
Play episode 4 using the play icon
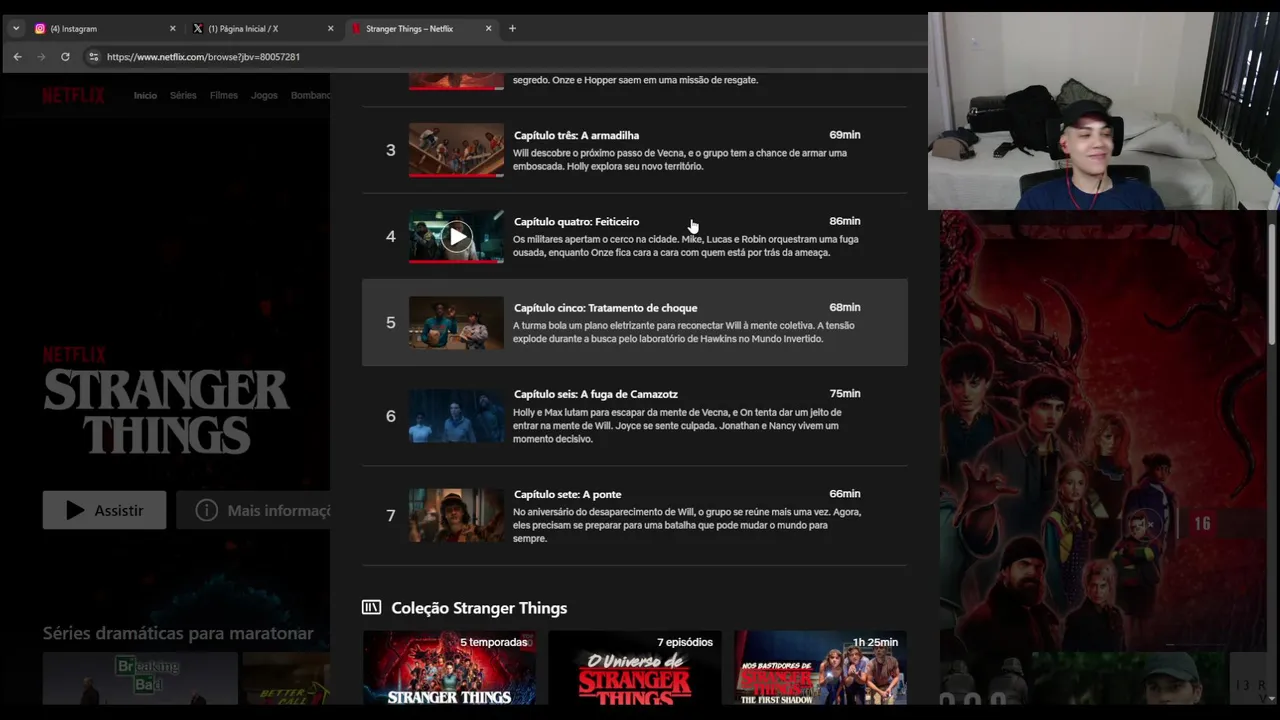[456, 237]
